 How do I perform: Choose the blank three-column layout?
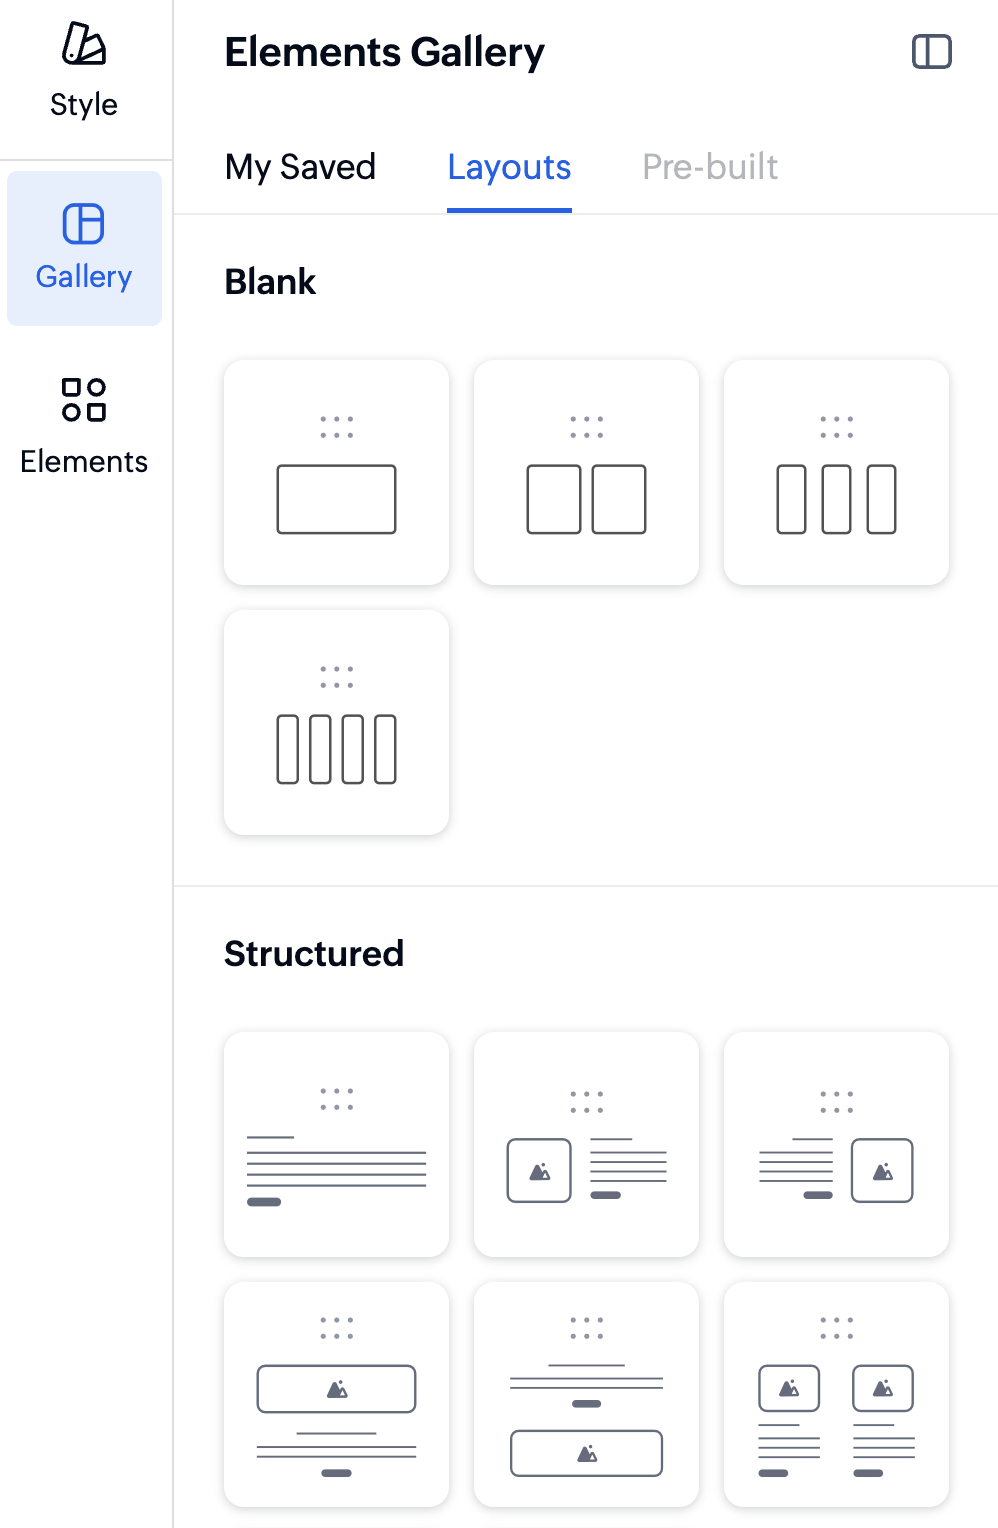pyautogui.click(x=836, y=472)
